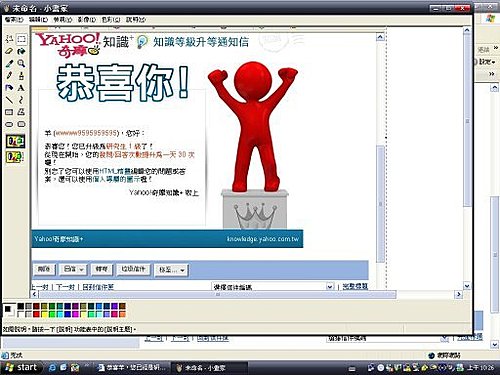Click Paint's vertical scrollbar down arrow
The height and width of the screenshot is (375, 500).
point(467,286)
